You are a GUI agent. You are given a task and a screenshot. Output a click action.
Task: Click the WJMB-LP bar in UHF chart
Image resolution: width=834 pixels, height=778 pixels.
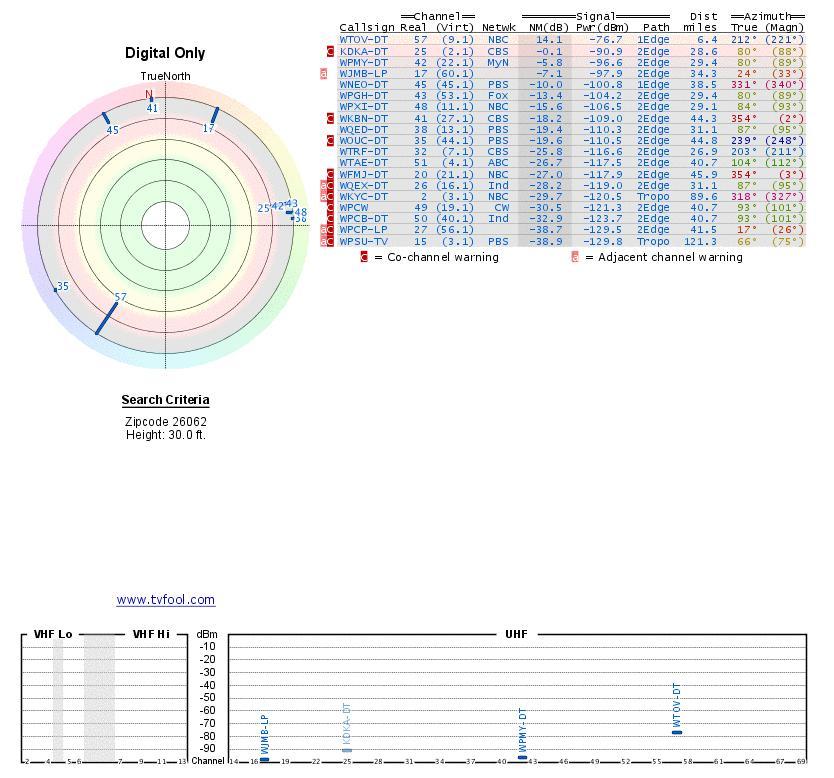point(264,759)
